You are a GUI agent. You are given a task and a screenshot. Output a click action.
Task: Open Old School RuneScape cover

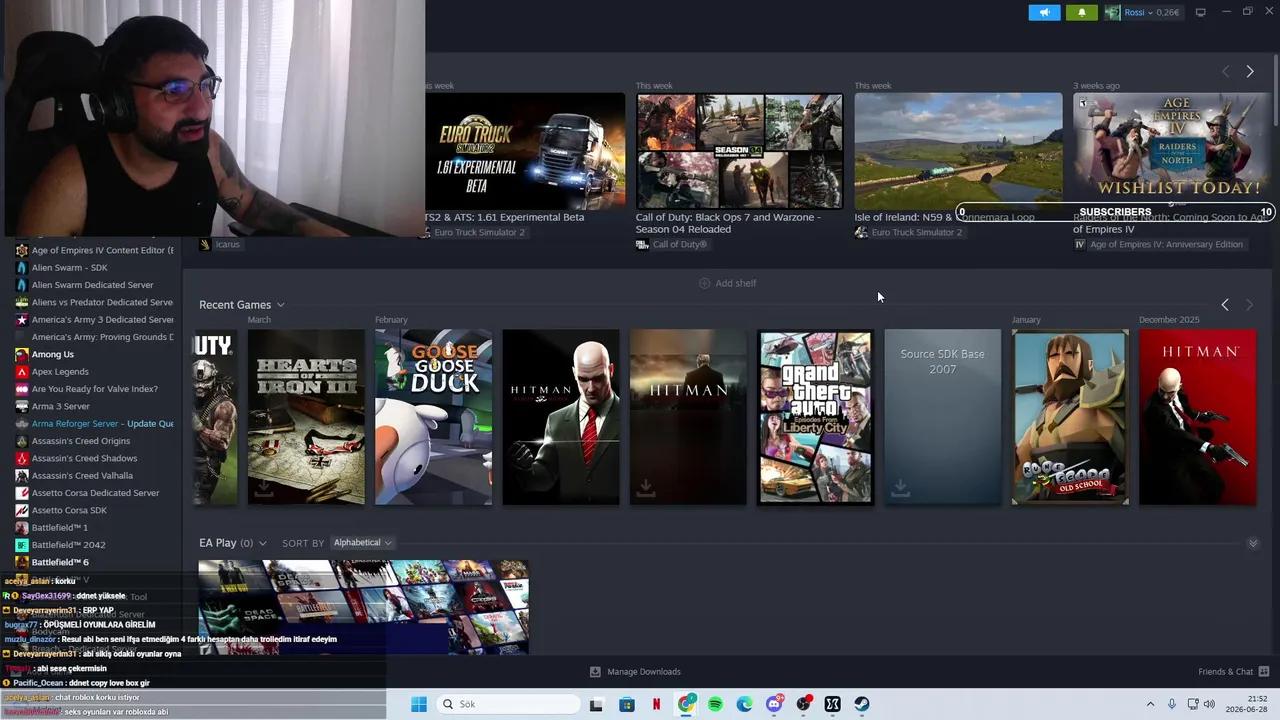coord(1070,417)
